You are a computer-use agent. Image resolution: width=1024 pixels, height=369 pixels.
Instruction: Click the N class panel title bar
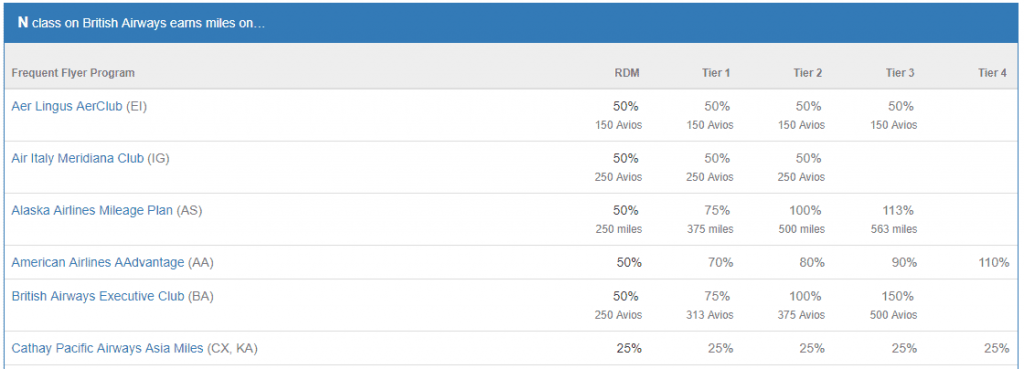click(512, 23)
